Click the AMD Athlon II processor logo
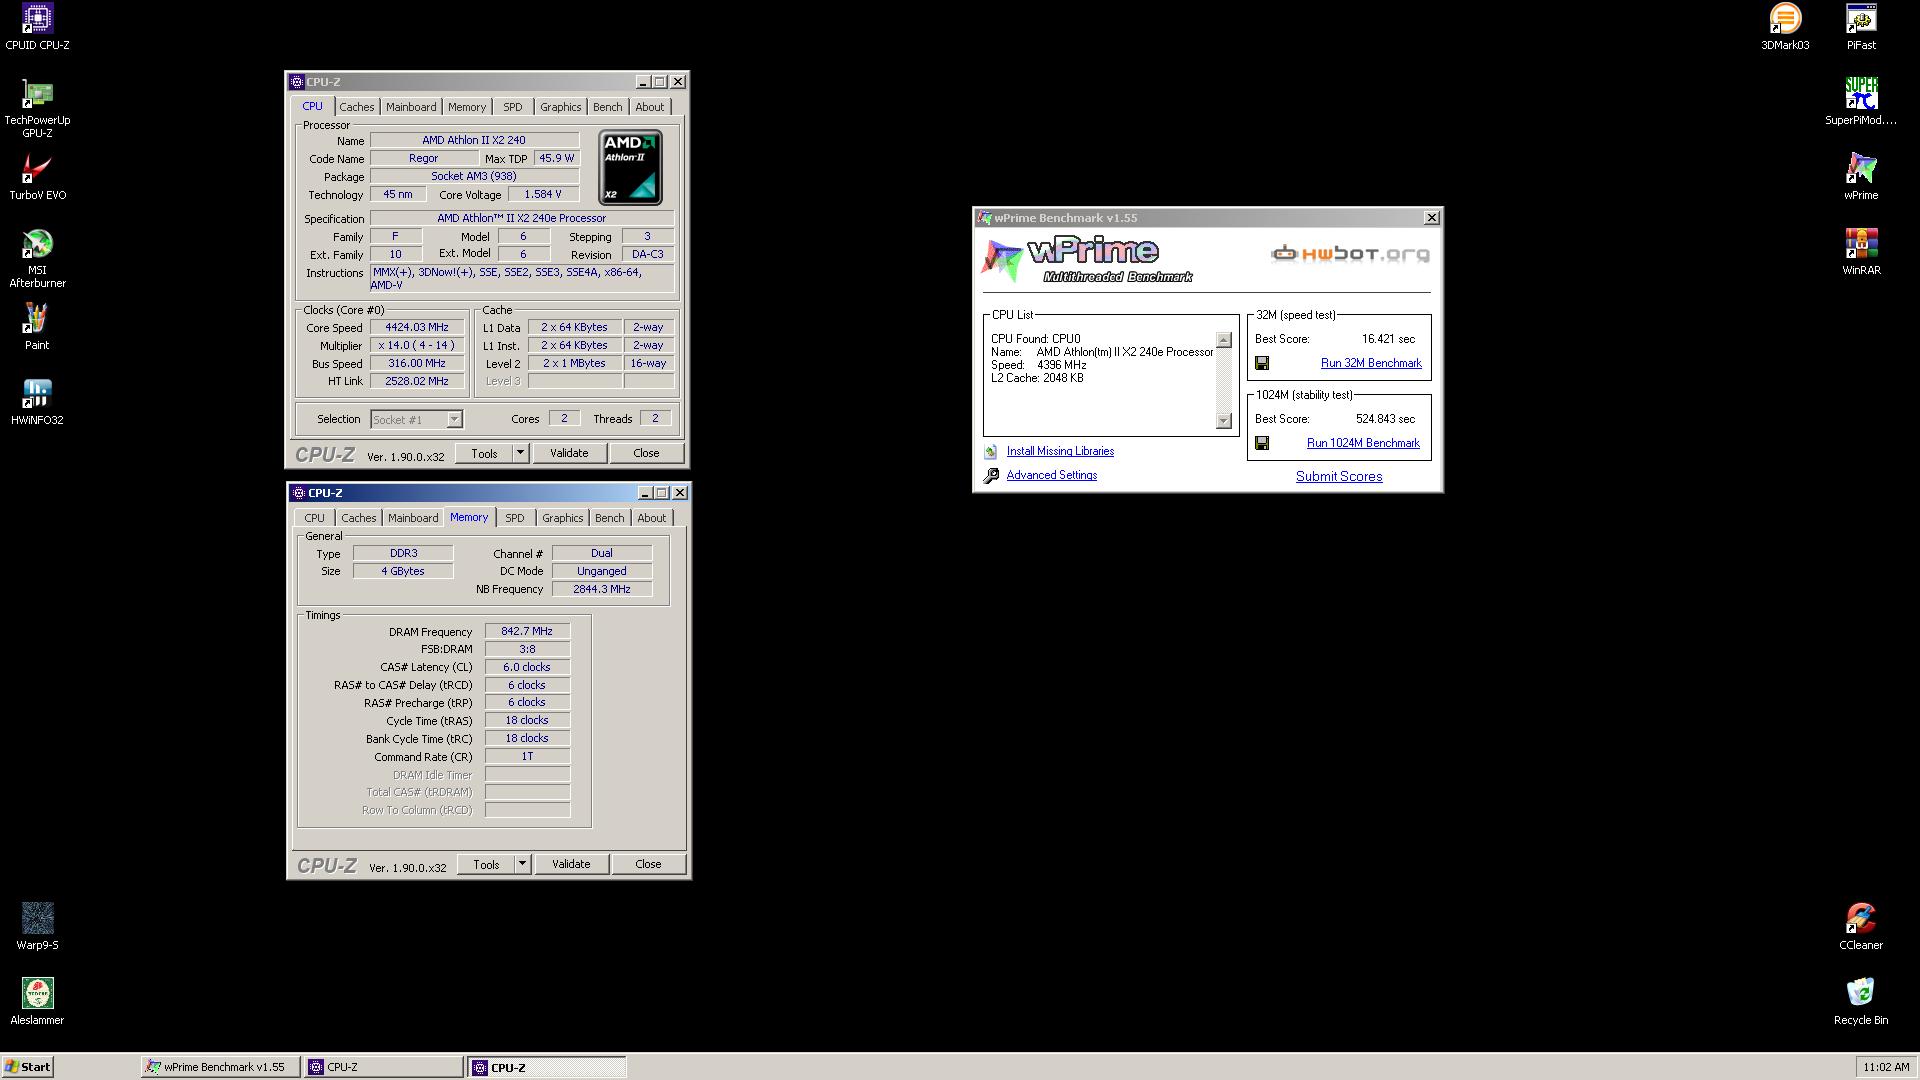The height and width of the screenshot is (1080, 1920). tap(630, 167)
